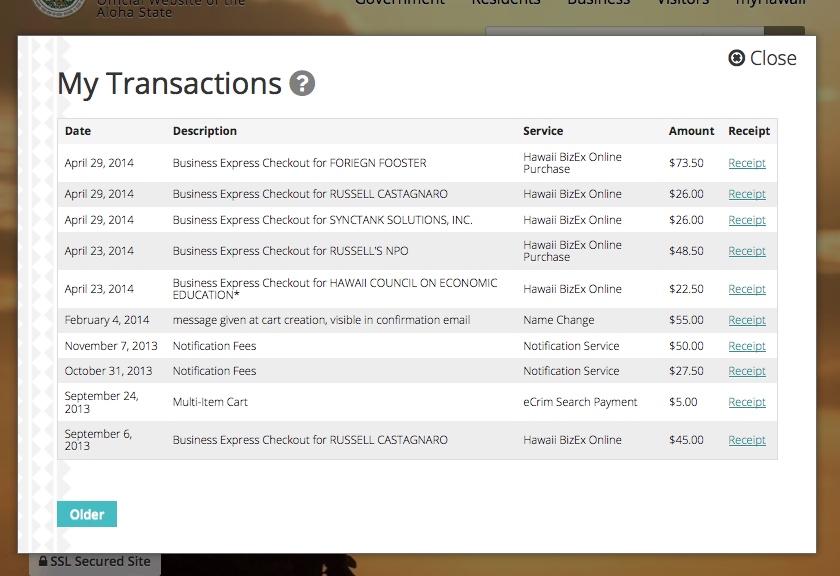Viewport: 840px width, 576px height.
Task: Click the Name Change service cell
Action: pyautogui.click(x=559, y=320)
